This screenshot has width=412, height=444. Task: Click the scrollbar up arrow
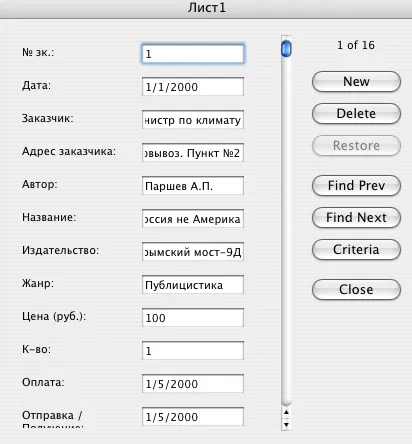click(286, 412)
